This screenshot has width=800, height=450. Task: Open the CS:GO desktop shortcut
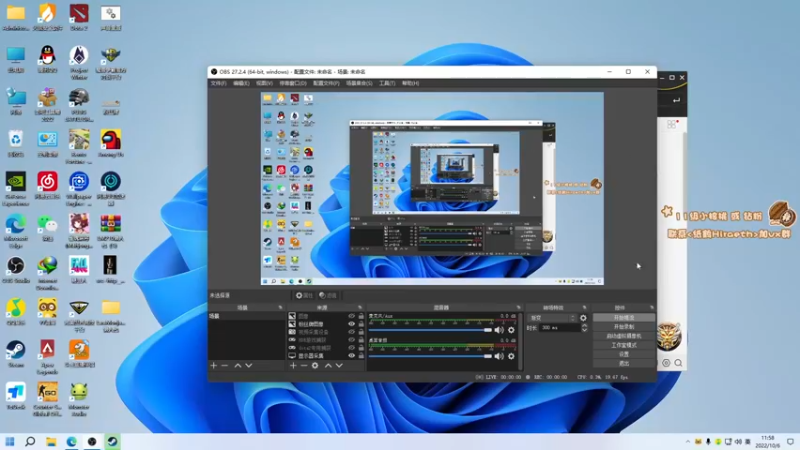tap(47, 399)
